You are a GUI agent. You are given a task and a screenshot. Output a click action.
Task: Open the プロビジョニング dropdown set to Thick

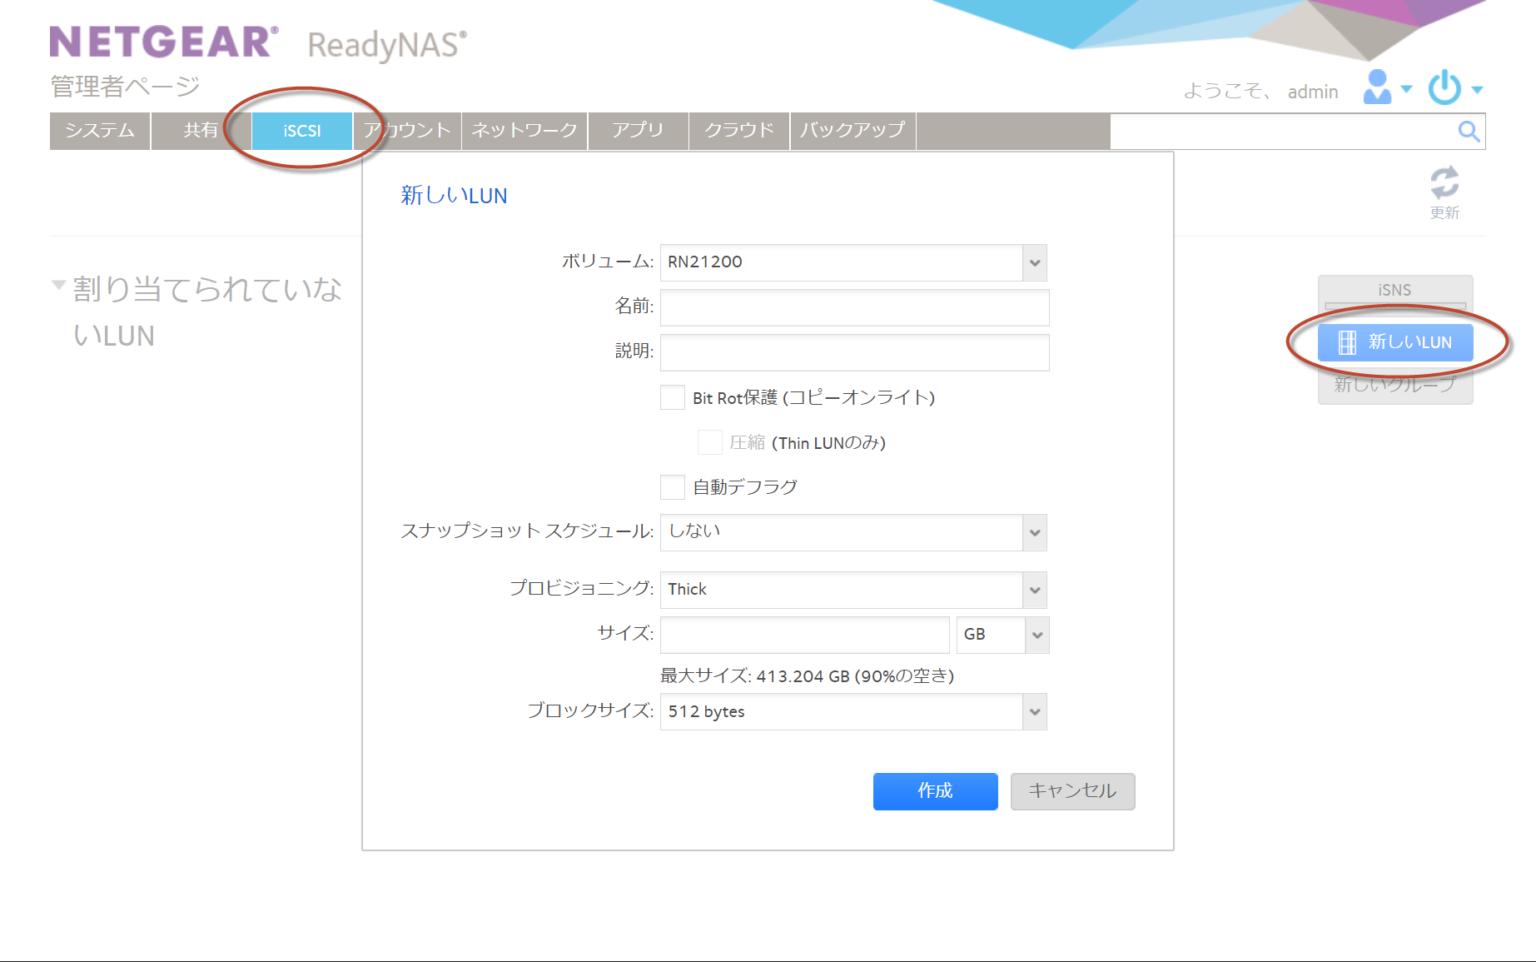(1034, 590)
